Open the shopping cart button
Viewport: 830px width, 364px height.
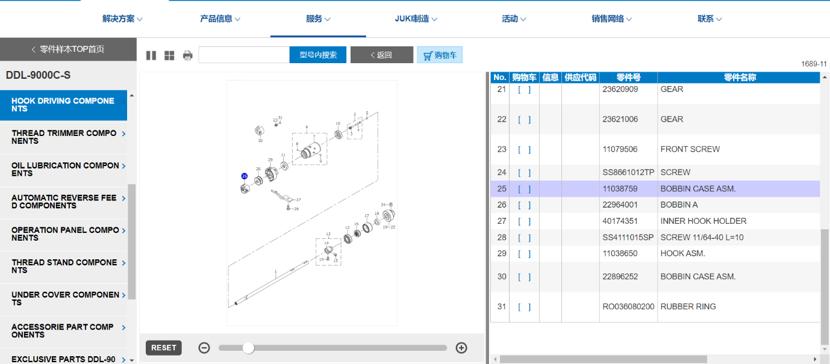pos(440,54)
